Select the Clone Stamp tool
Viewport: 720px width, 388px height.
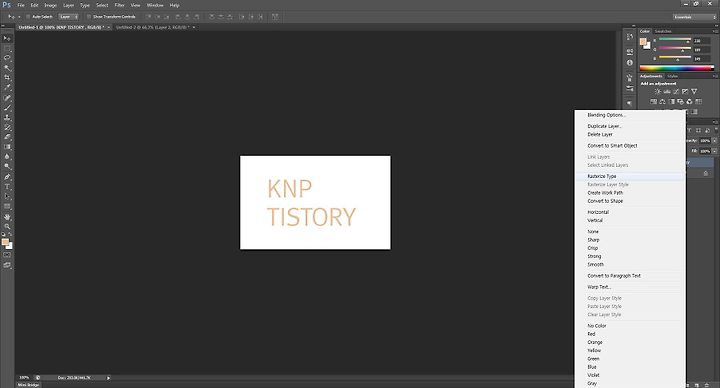tap(7, 118)
